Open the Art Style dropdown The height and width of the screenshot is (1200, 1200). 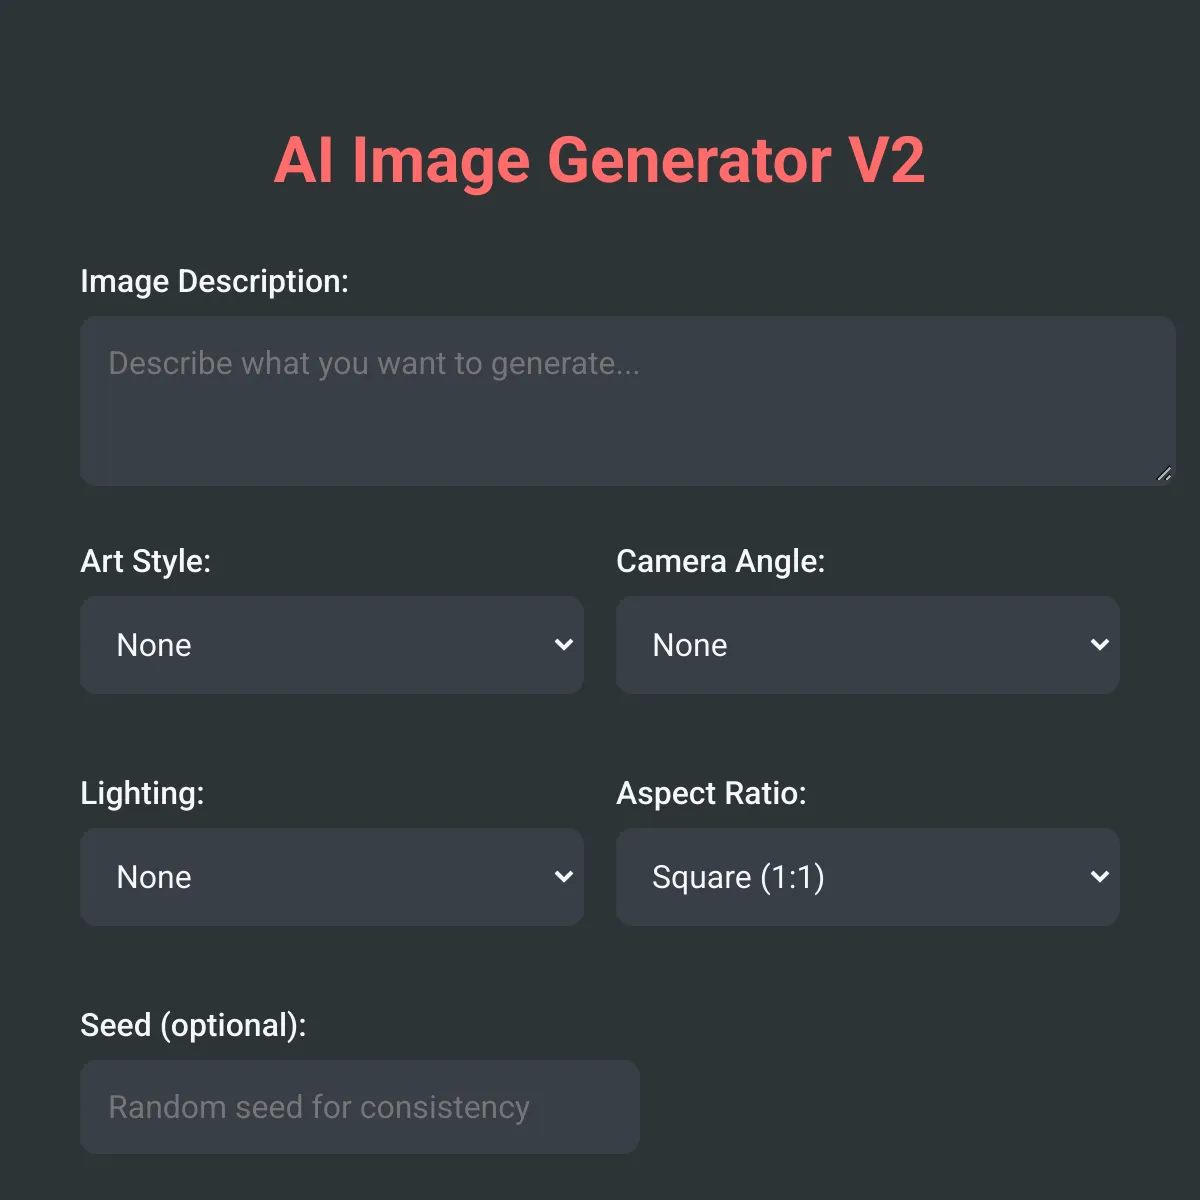pos(332,645)
